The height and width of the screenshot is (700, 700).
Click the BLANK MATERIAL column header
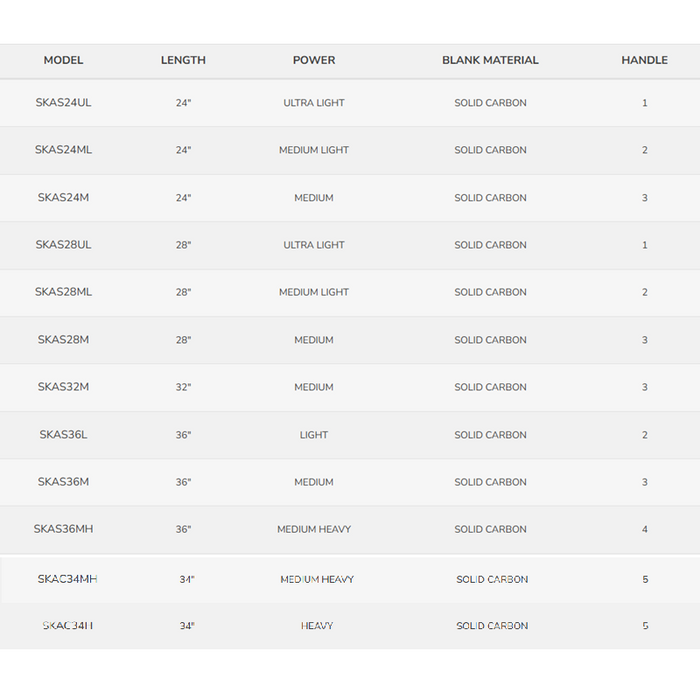(x=490, y=60)
